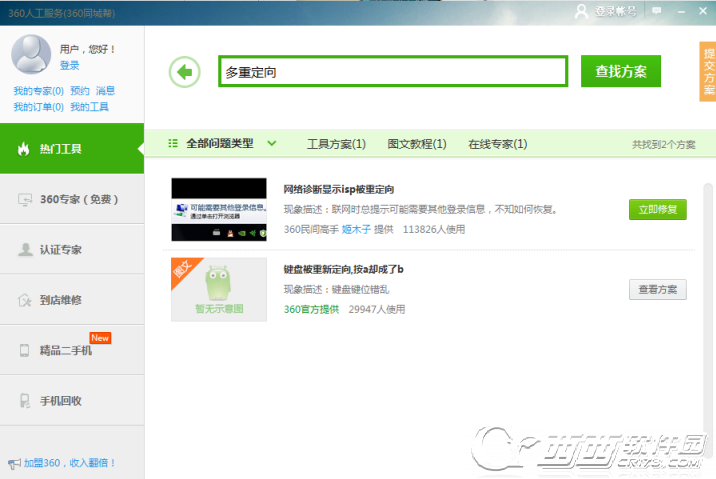Open result title 网络诊断显示isp被重定向
716x479 pixels.
point(339,189)
